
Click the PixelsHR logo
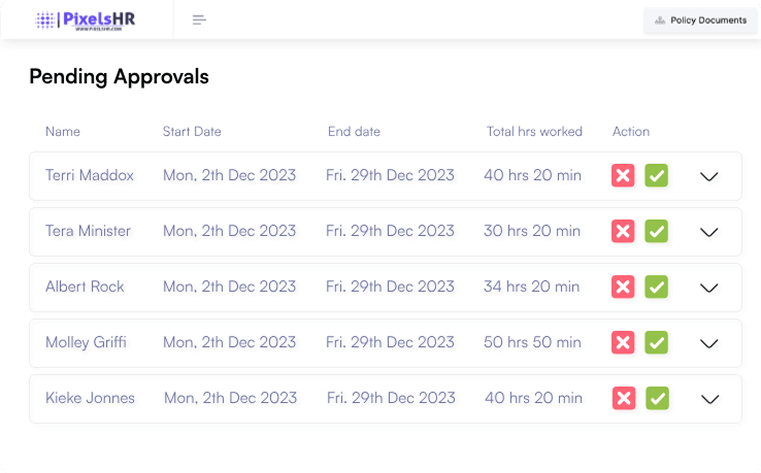[x=85, y=20]
